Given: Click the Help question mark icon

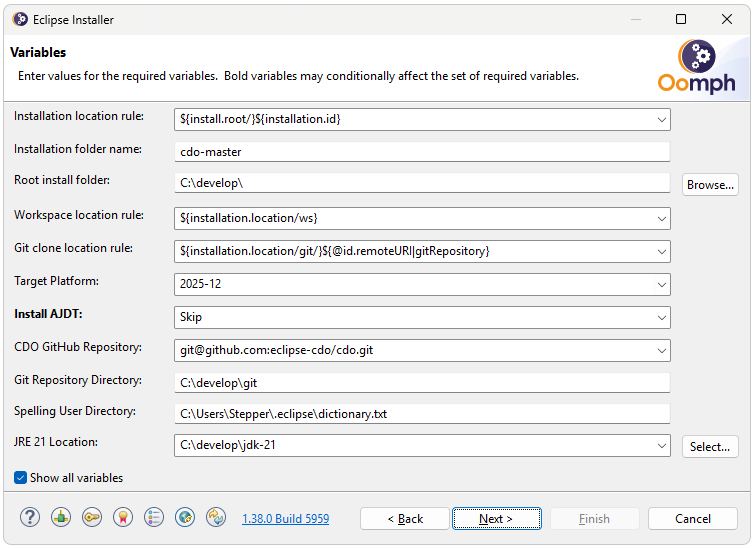Looking at the screenshot, I should 30,517.
